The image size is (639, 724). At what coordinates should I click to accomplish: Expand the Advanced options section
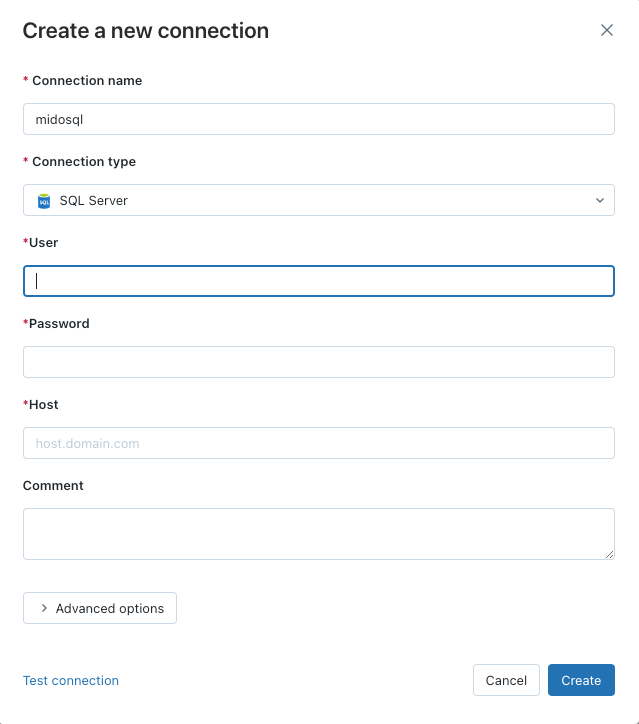click(100, 608)
